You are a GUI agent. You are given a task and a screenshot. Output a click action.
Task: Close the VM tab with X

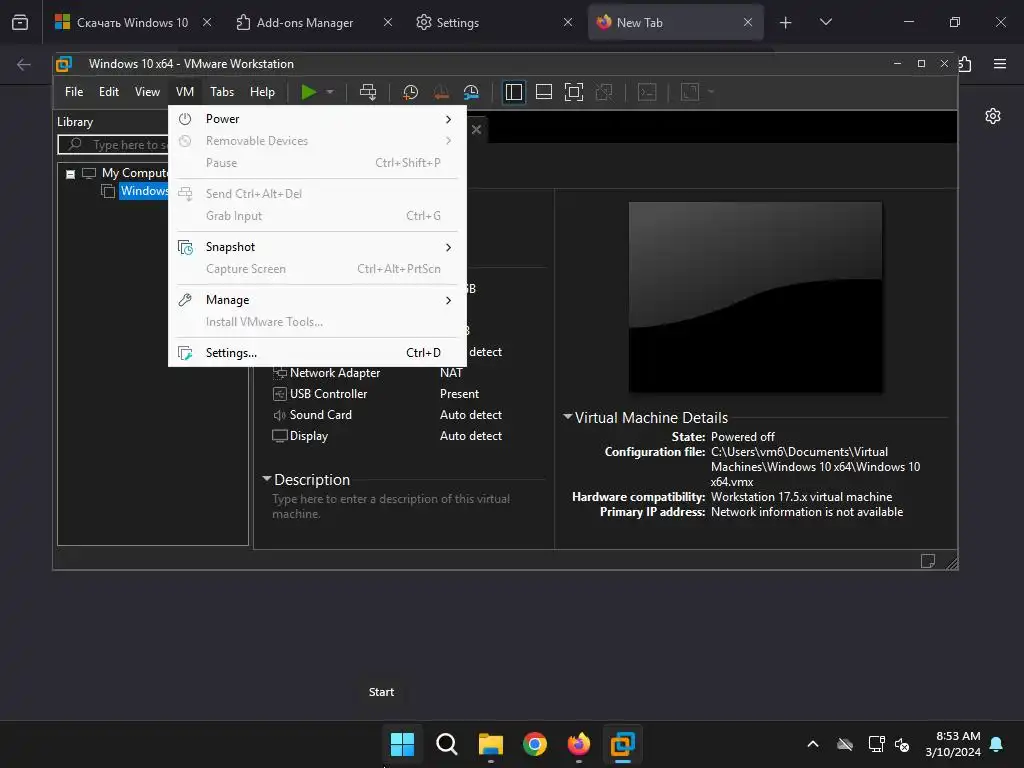(x=477, y=129)
